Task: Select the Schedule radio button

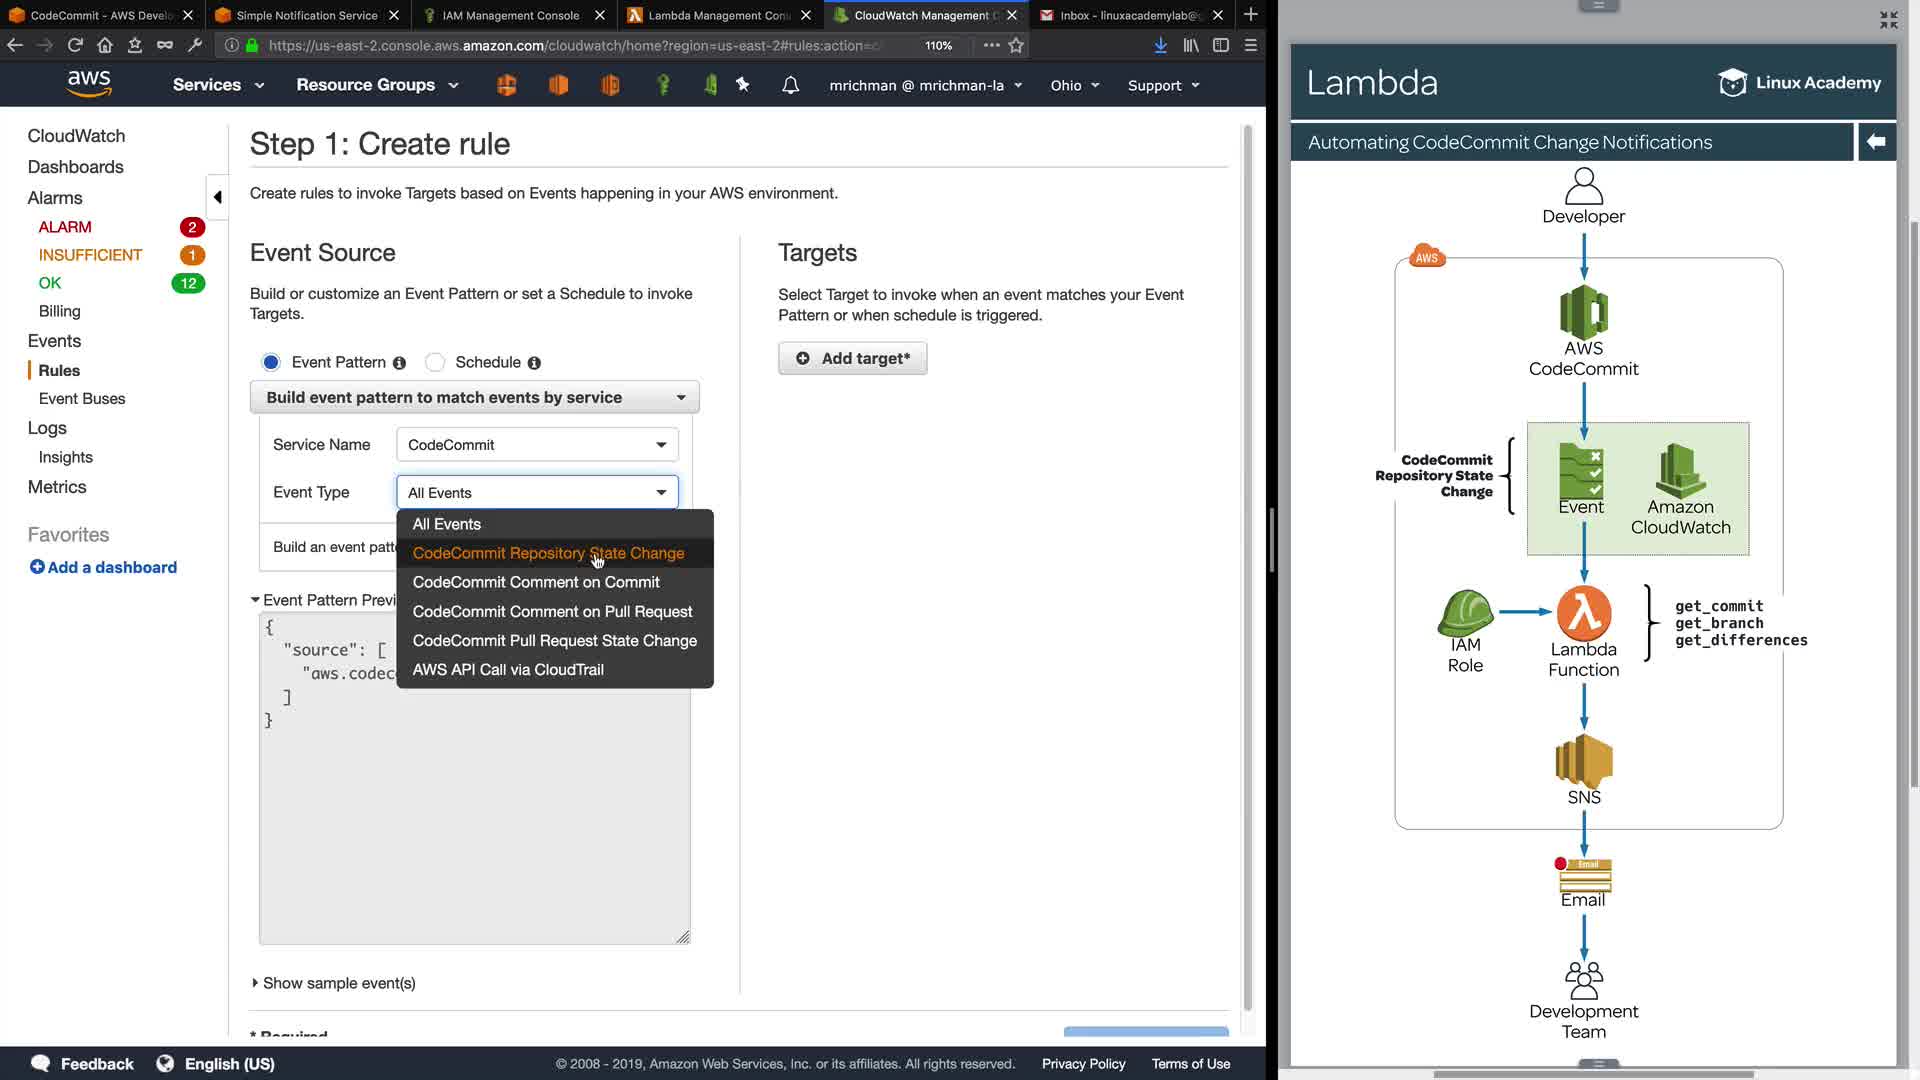Action: tap(435, 362)
